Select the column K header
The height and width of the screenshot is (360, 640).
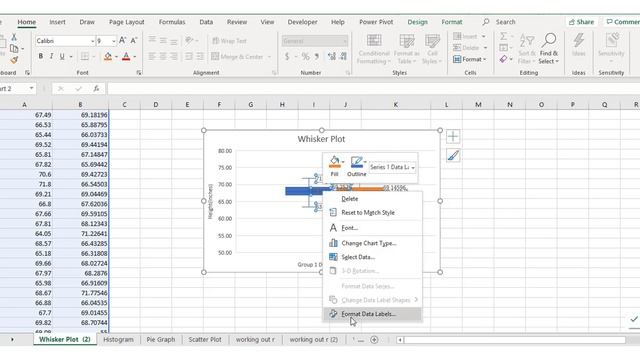tap(396, 105)
